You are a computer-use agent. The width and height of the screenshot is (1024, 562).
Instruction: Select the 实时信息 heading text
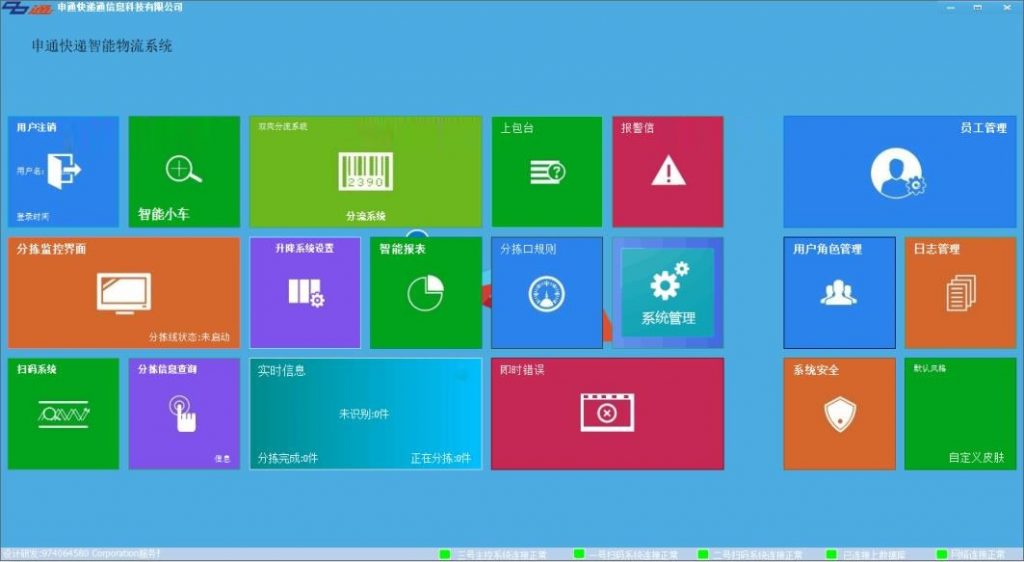(281, 371)
